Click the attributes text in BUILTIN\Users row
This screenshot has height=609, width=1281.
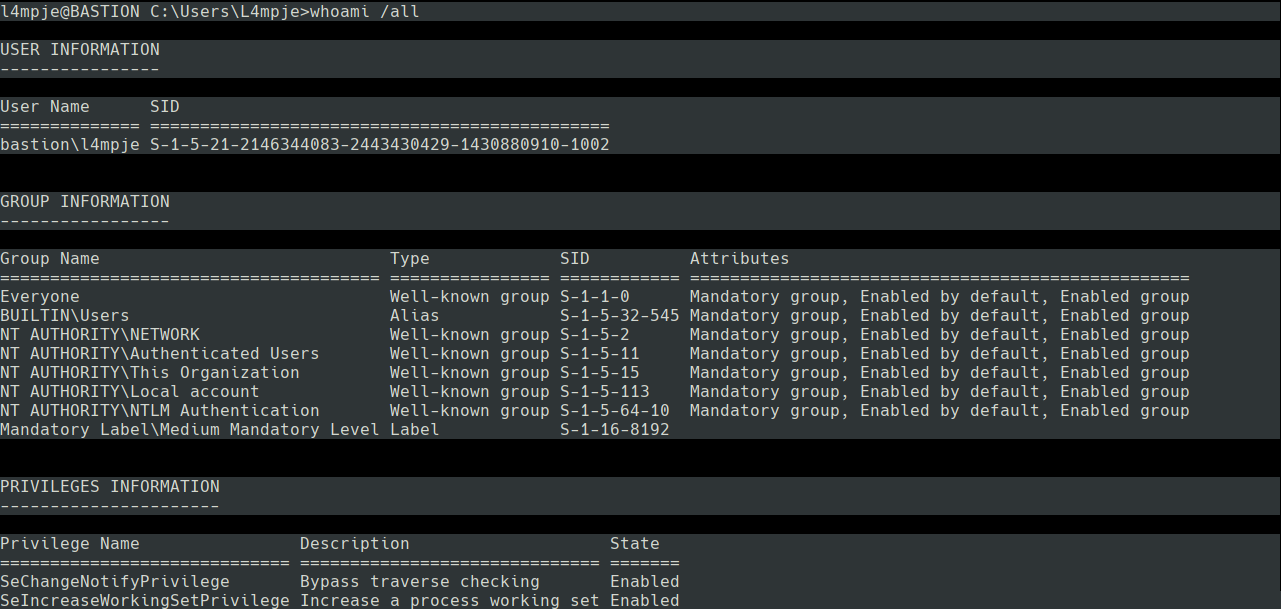coord(940,316)
